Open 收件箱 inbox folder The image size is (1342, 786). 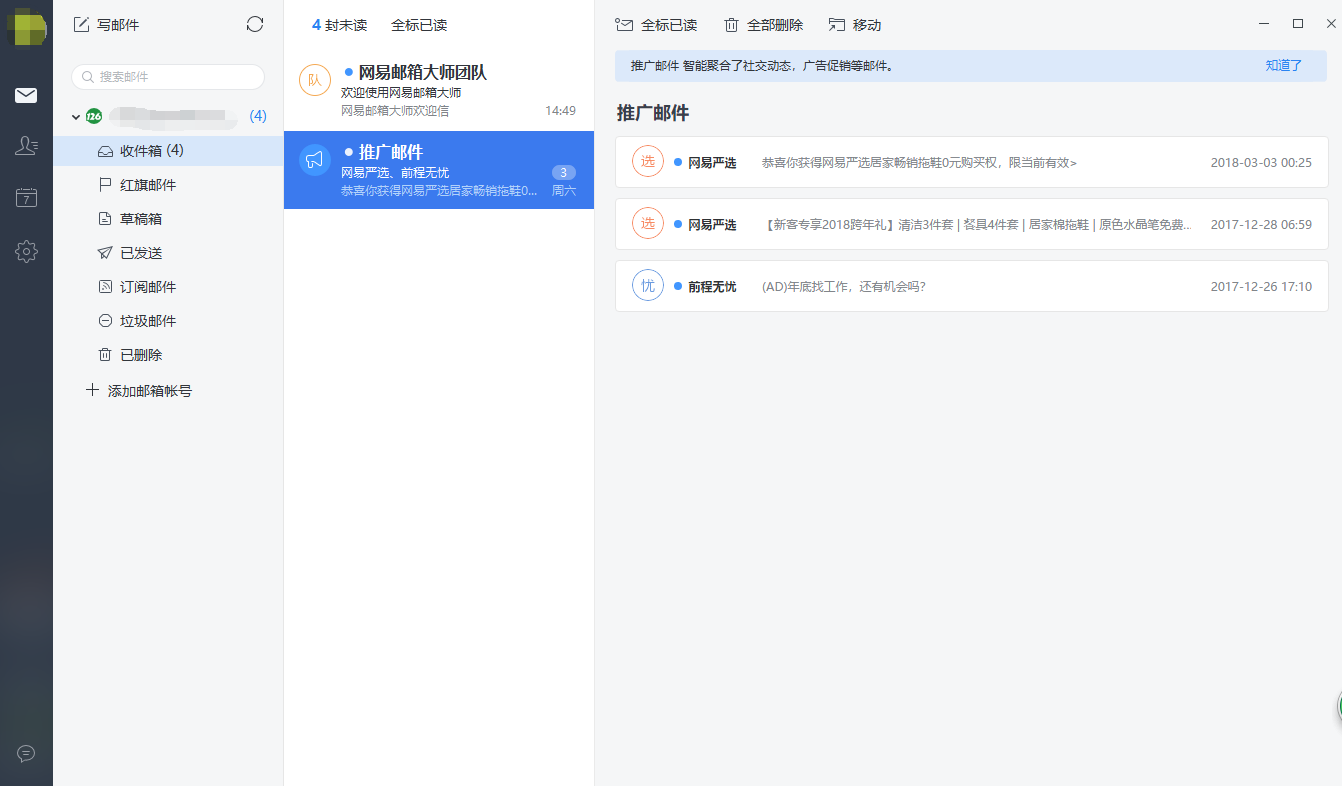tap(168, 151)
